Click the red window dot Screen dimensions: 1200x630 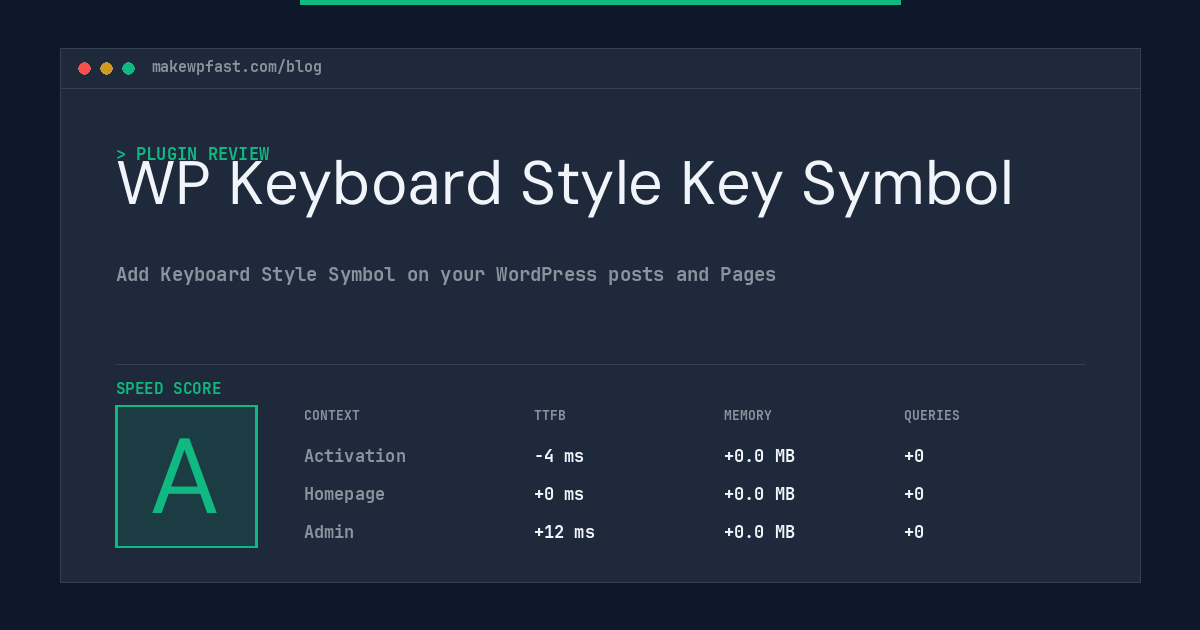(x=84, y=68)
